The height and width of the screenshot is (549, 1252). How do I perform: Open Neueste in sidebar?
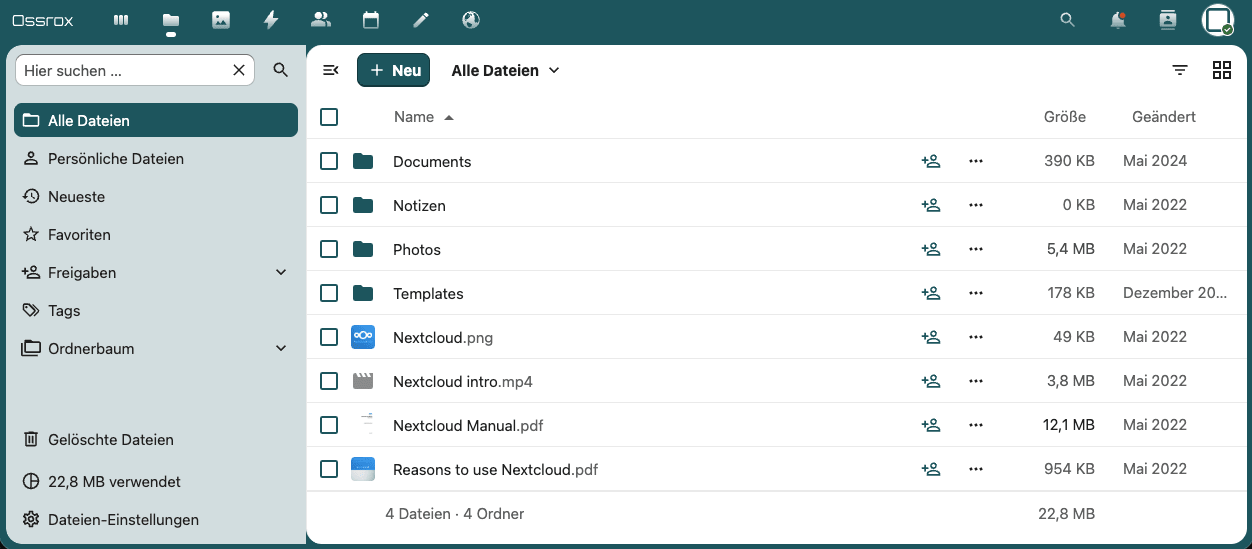coord(156,196)
